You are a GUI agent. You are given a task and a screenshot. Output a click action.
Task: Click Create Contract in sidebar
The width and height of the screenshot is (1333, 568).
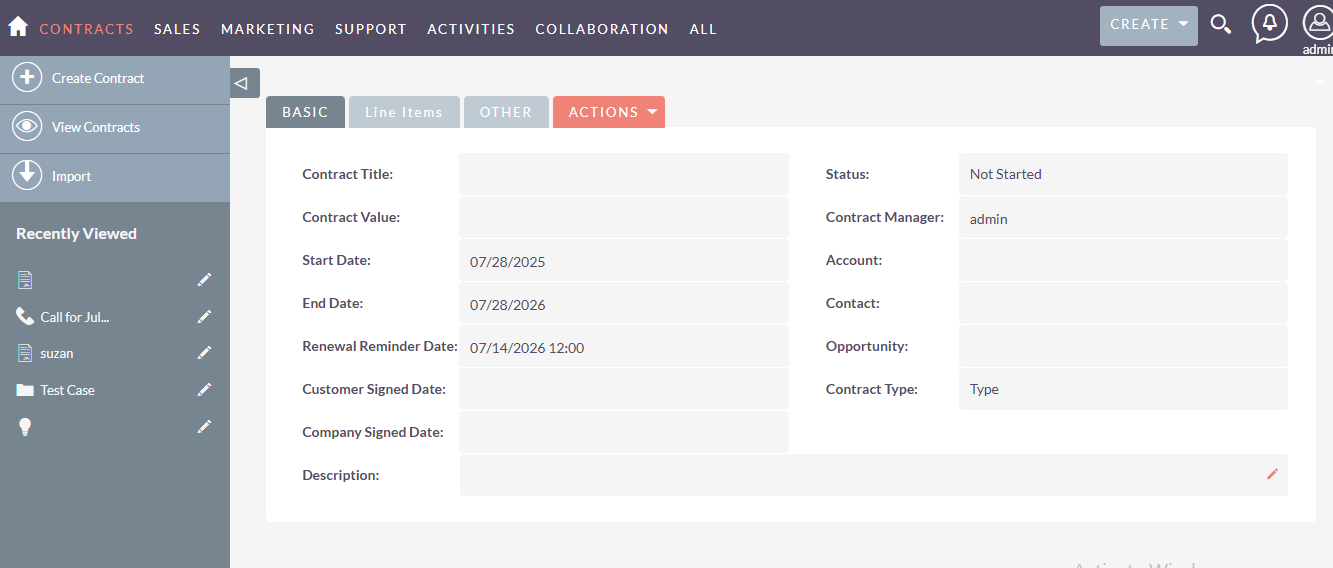tap(98, 78)
